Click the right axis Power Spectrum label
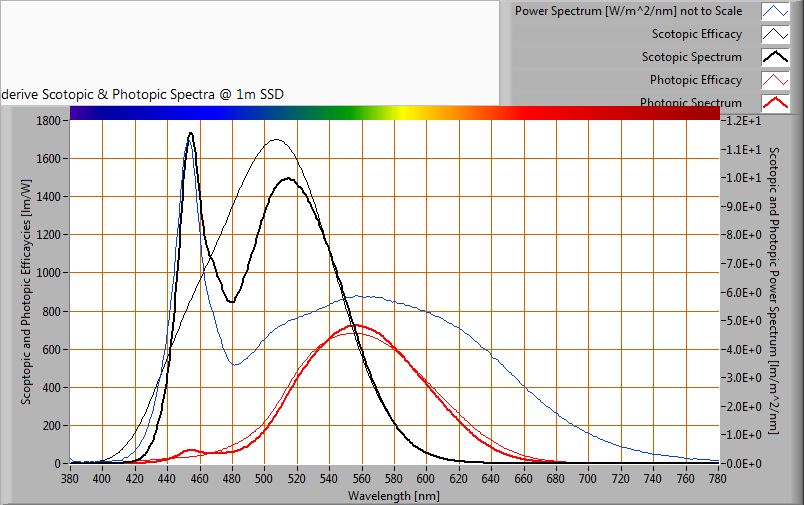 click(774, 290)
